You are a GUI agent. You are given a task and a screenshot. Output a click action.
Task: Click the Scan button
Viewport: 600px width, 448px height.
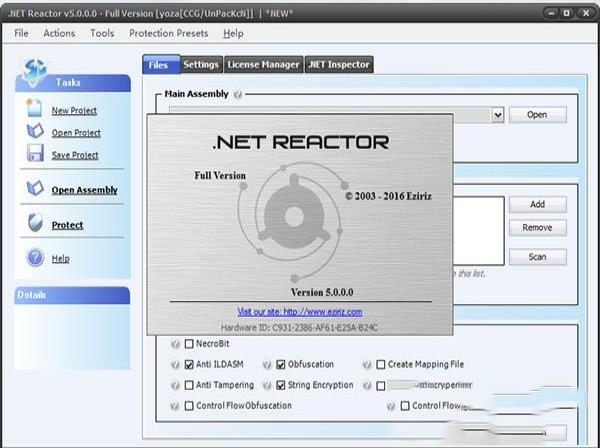[538, 257]
